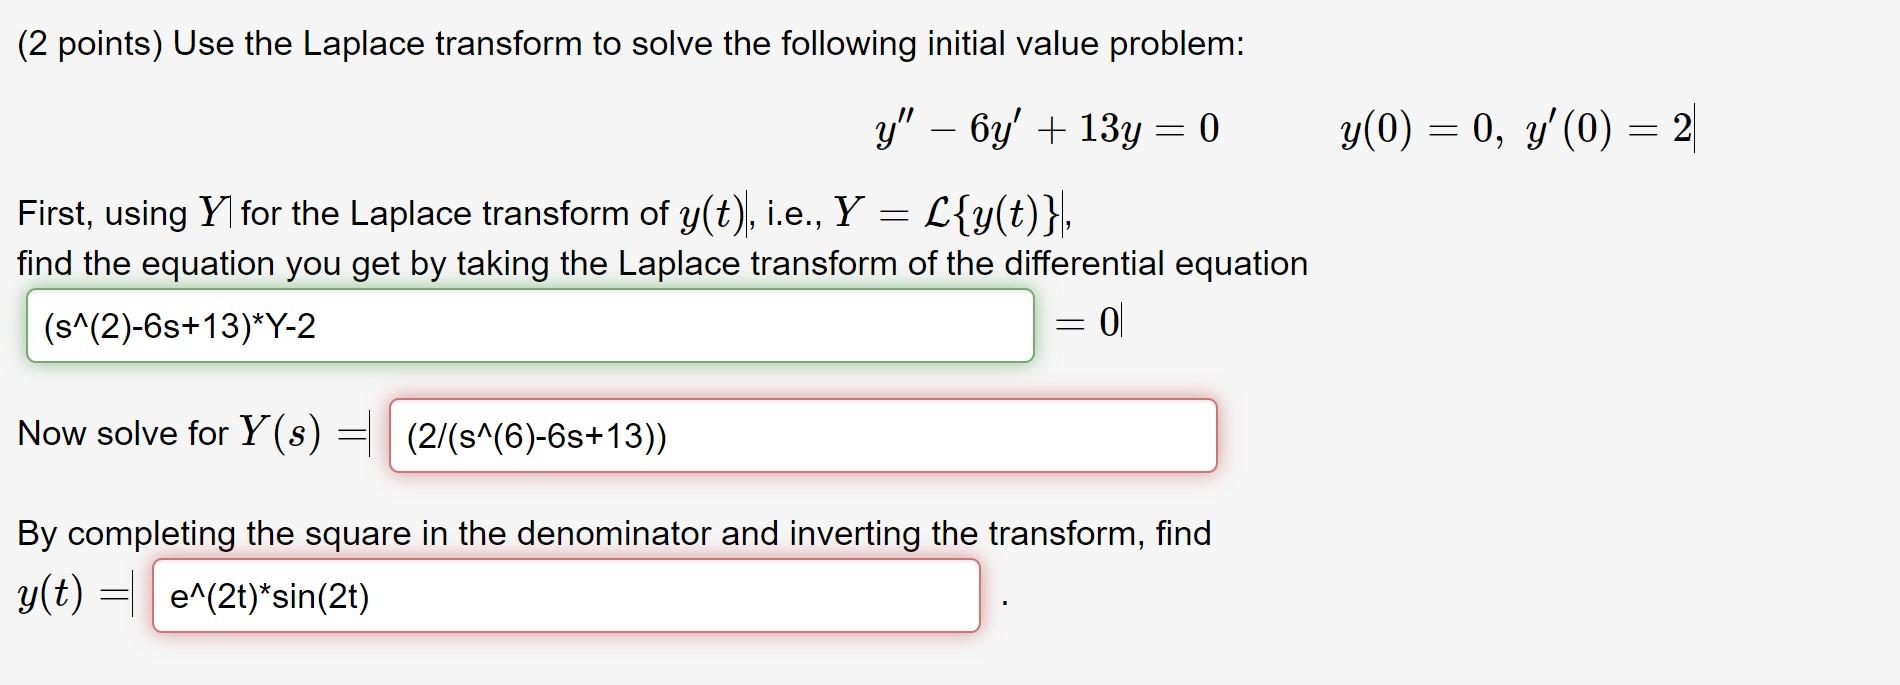
Task: Click the Now solve for Y(s) prompt
Action: [170, 433]
